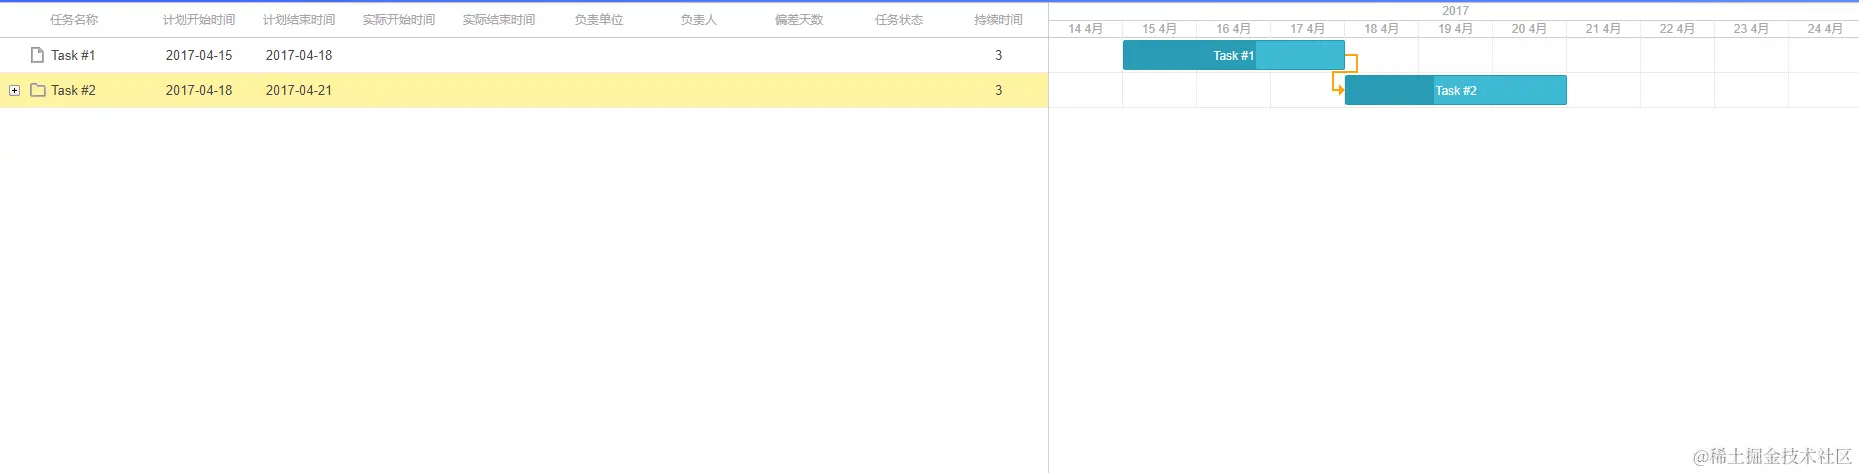
Task: Click the Task #2 bar in the Gantt chart
Action: click(1455, 90)
